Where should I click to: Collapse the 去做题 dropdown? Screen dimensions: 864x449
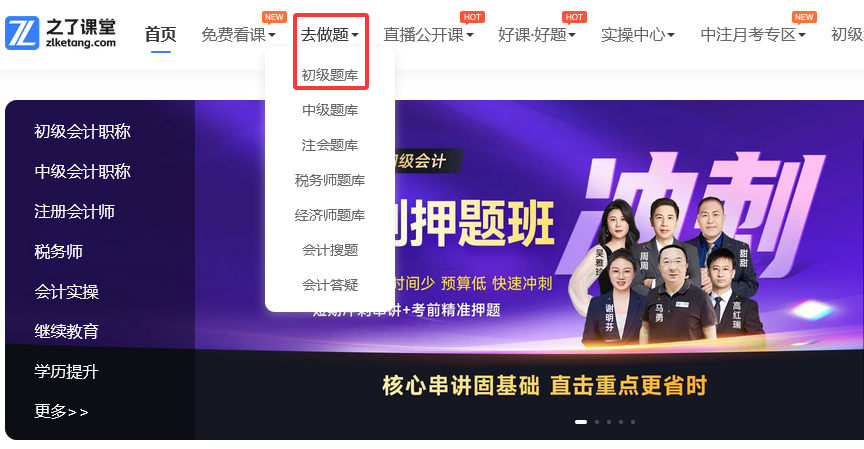click(330, 35)
